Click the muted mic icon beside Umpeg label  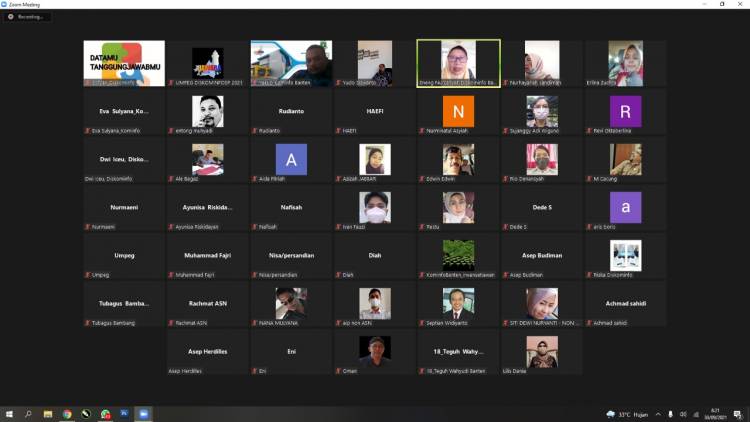coord(88,275)
